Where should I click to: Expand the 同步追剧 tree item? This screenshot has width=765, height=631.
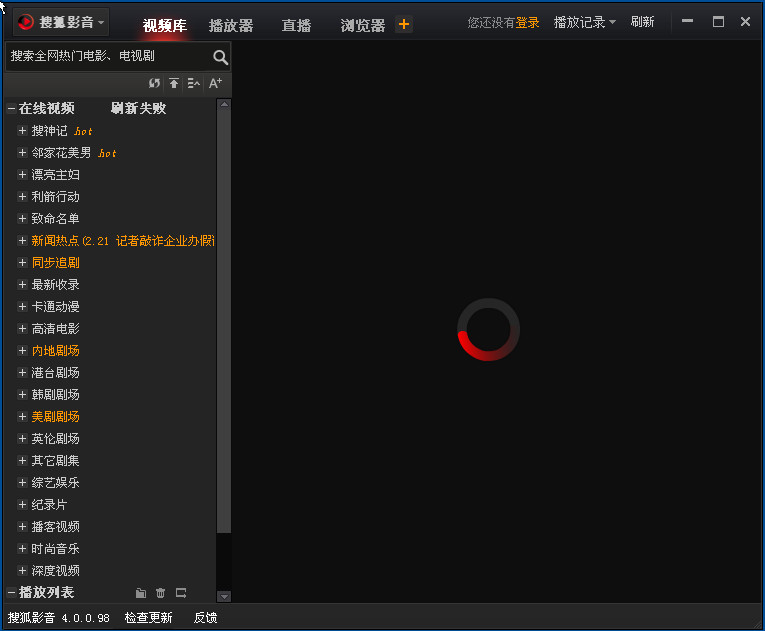pos(22,262)
